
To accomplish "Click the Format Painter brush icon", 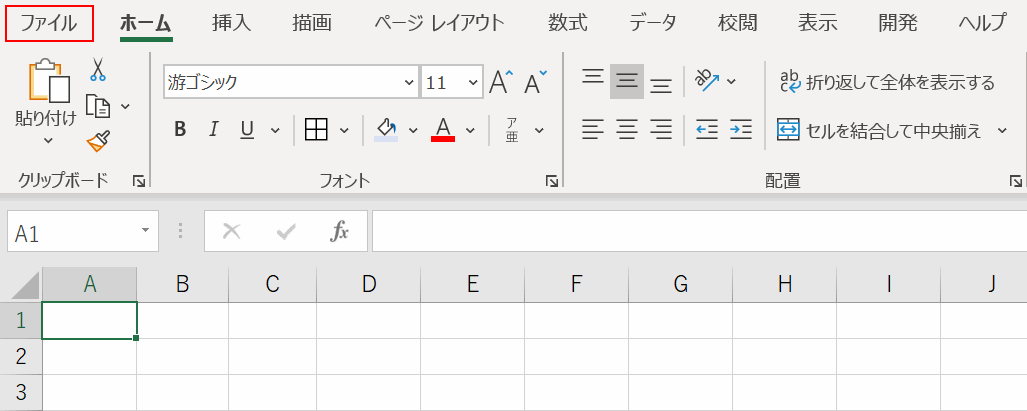I will click(97, 143).
